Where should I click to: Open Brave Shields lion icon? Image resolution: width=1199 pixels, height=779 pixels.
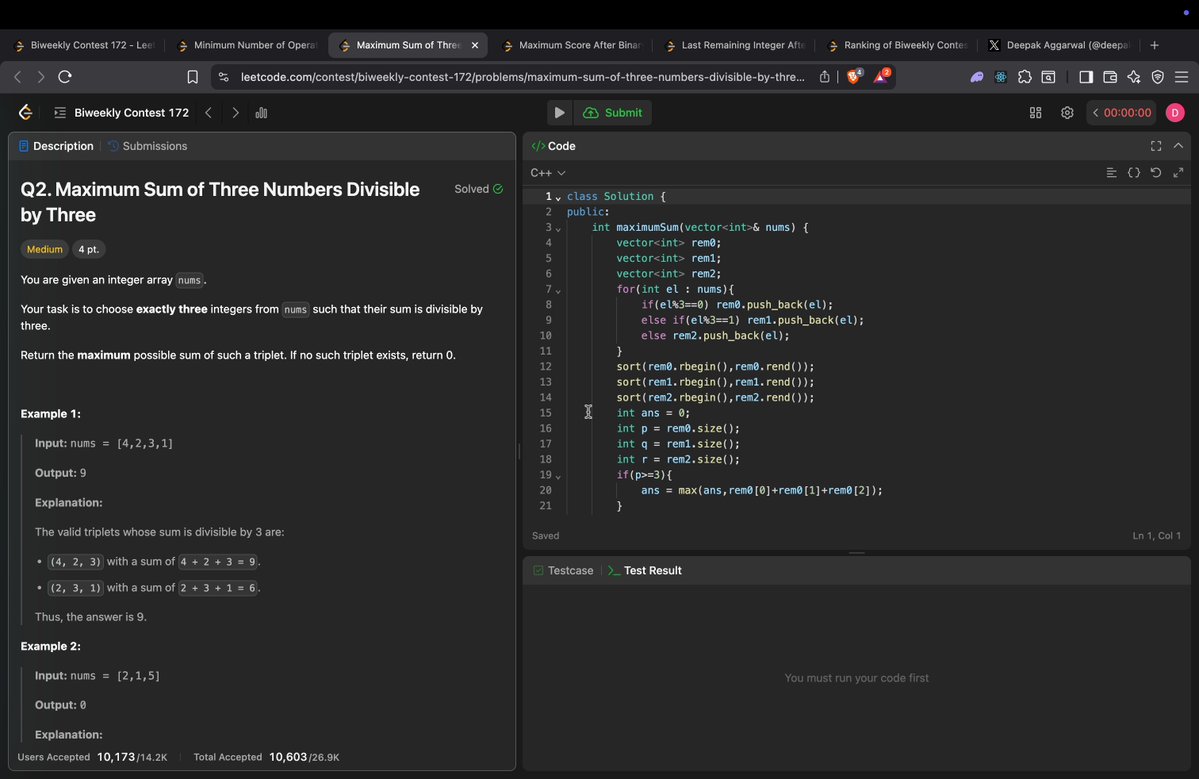pos(854,76)
